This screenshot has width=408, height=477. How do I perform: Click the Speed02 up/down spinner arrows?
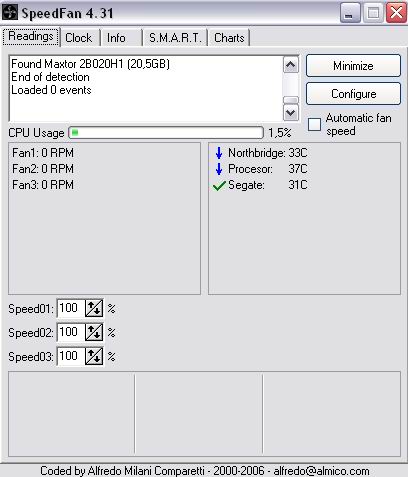(94, 332)
